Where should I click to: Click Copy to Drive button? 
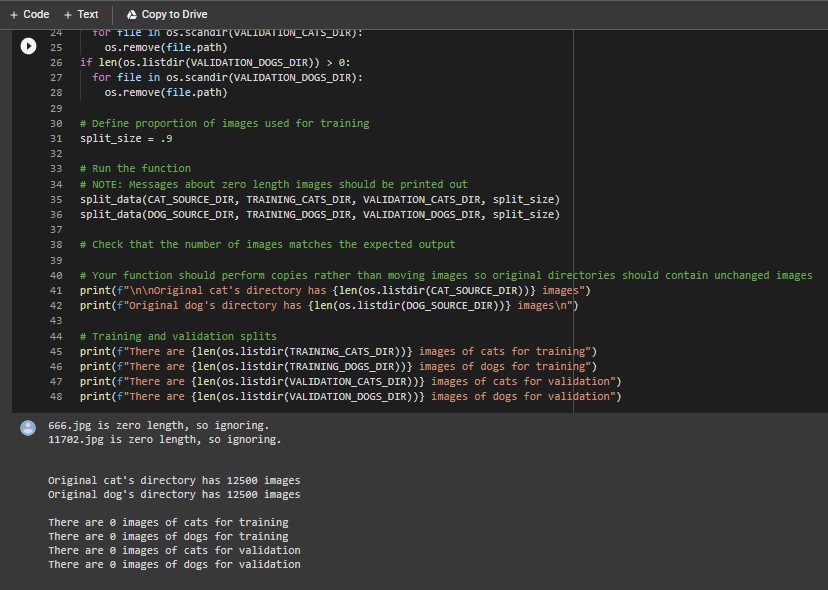[x=167, y=14]
